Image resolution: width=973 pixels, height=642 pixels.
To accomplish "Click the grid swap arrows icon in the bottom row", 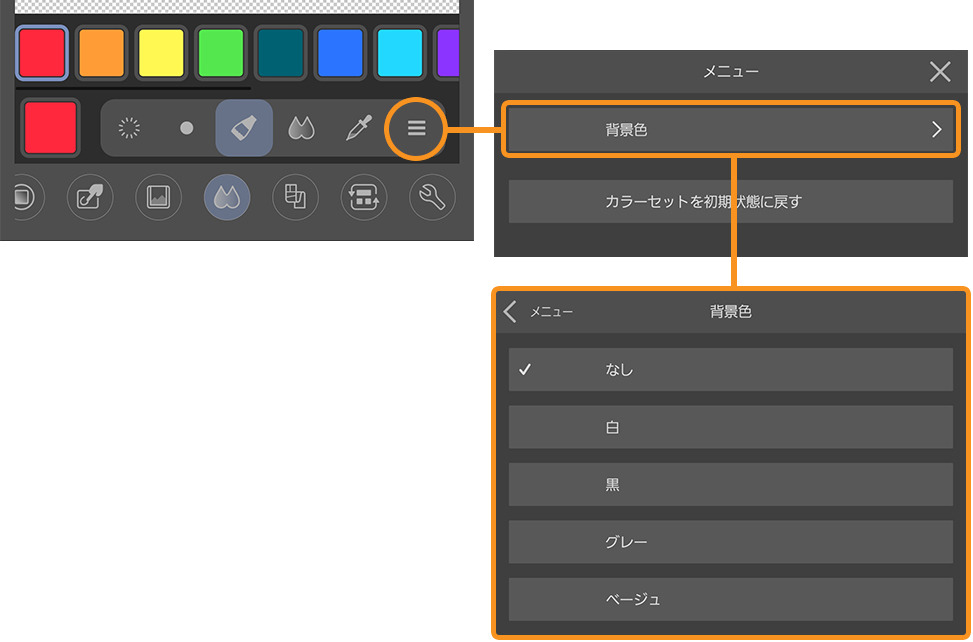I will [364, 197].
